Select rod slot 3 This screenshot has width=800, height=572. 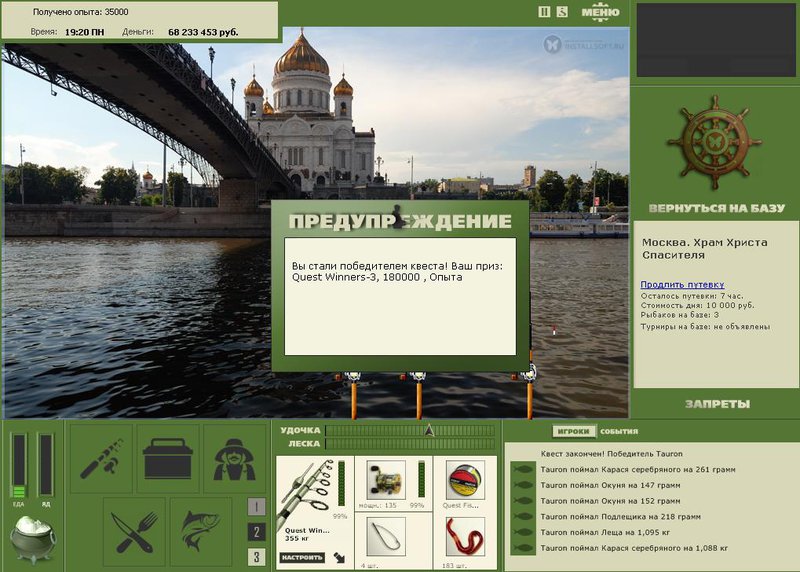pos(256,557)
